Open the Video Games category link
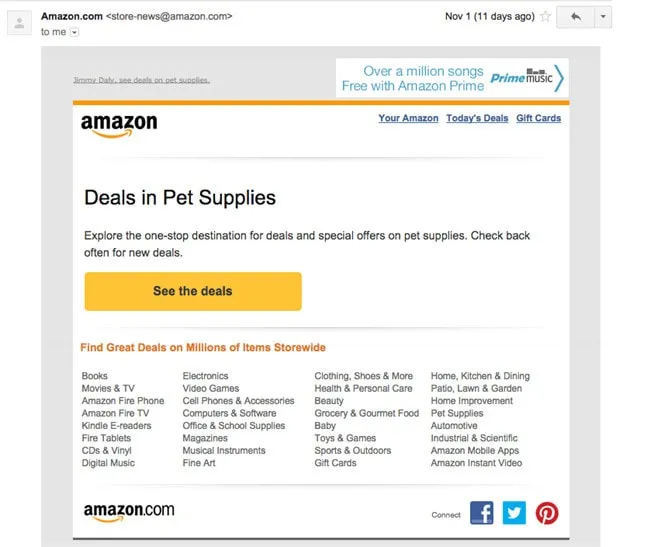 pos(210,388)
